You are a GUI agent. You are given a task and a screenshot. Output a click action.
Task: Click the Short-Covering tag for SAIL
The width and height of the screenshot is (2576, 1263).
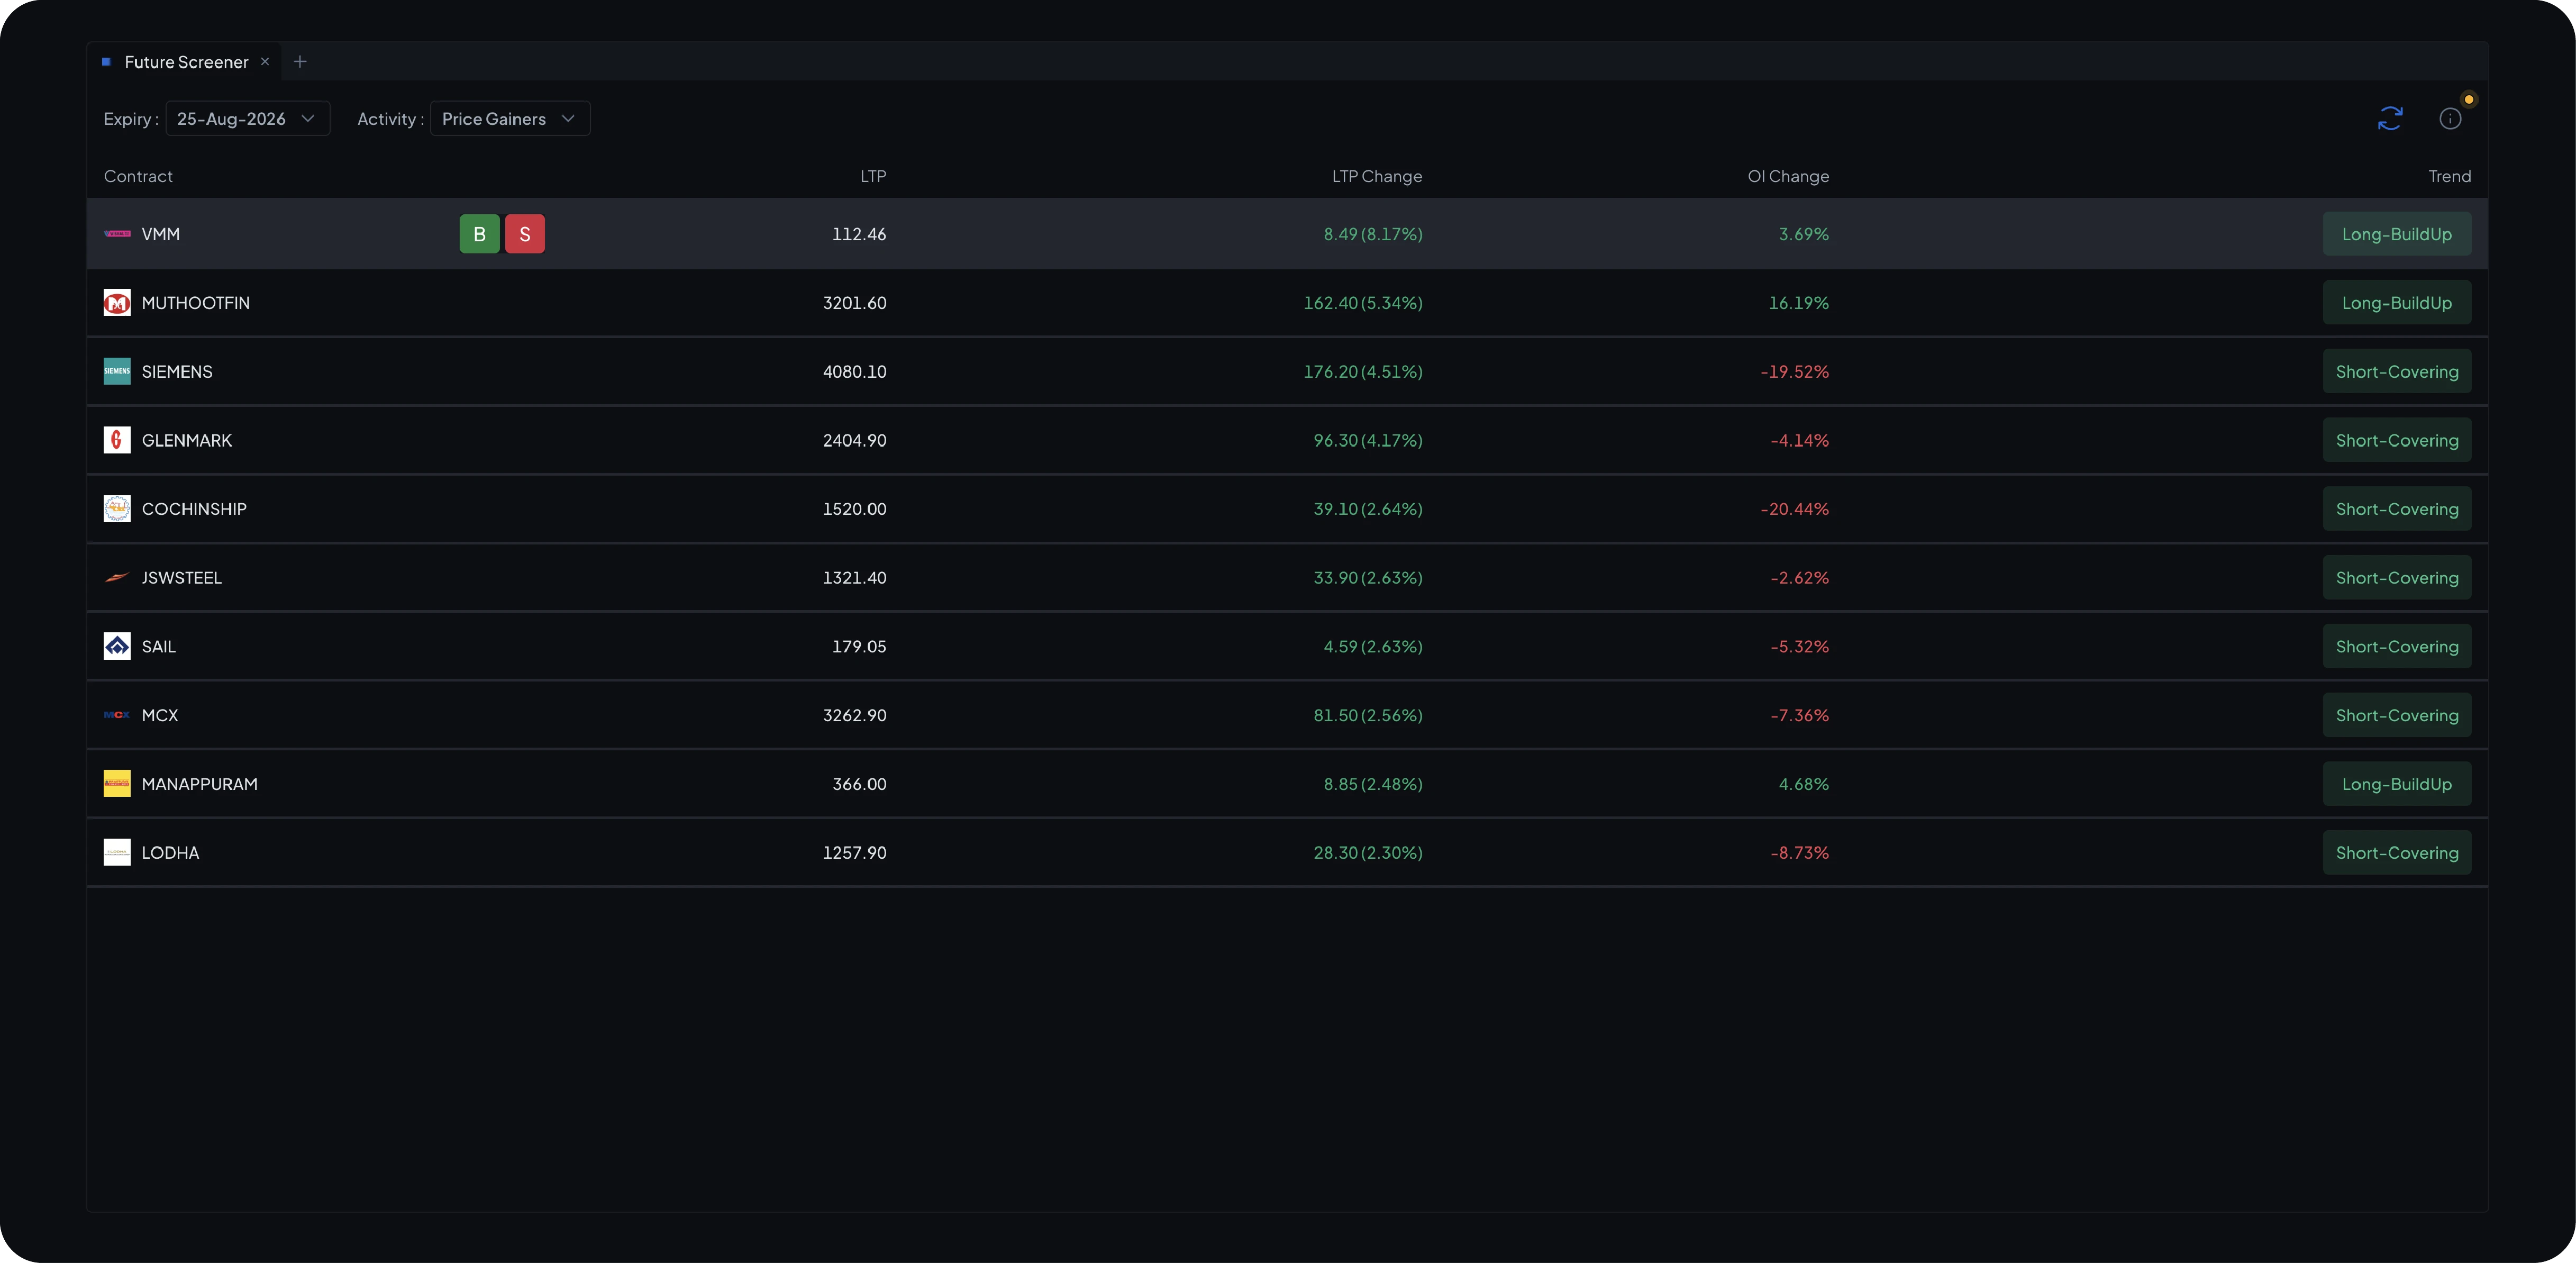point(2397,646)
